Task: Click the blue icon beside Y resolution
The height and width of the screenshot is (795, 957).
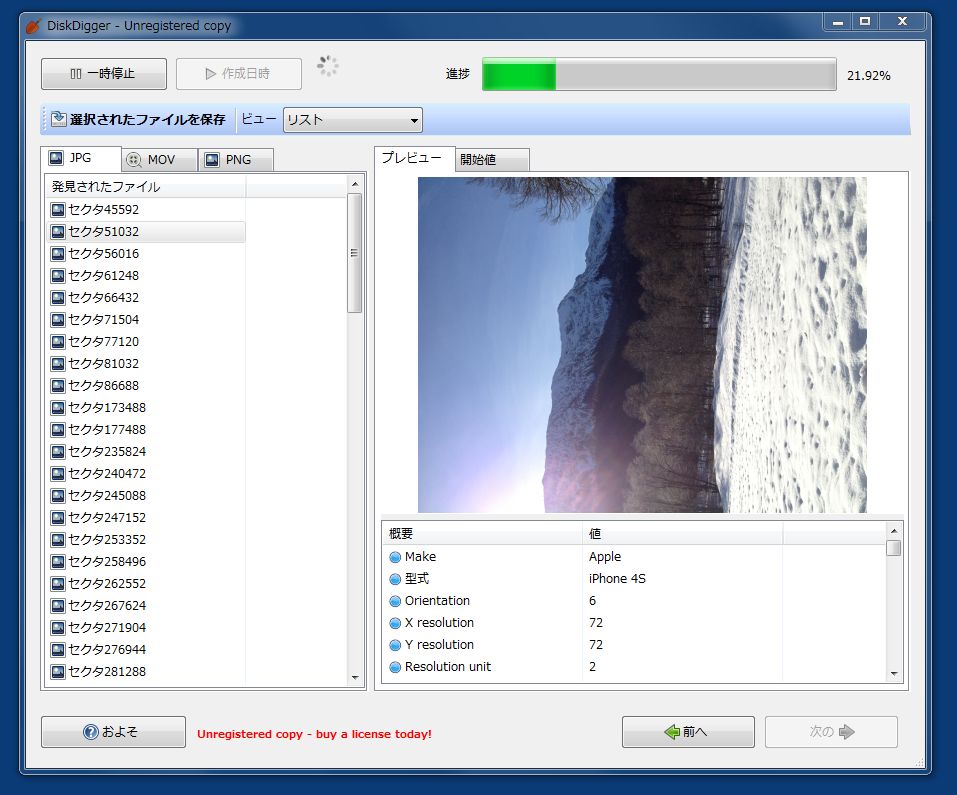Action: coord(395,645)
